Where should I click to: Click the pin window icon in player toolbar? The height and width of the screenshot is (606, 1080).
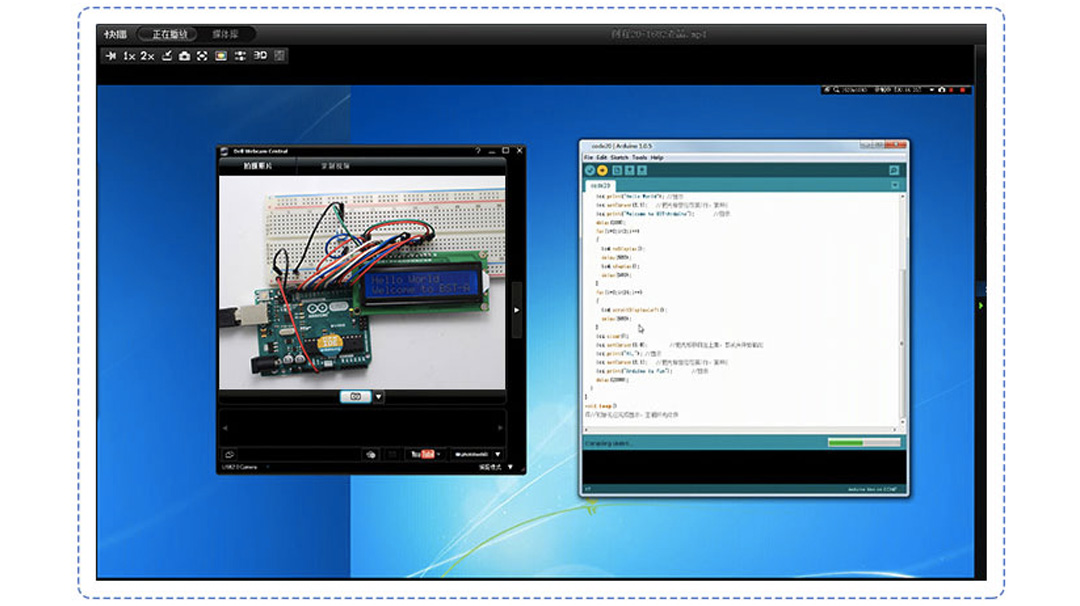tap(110, 56)
